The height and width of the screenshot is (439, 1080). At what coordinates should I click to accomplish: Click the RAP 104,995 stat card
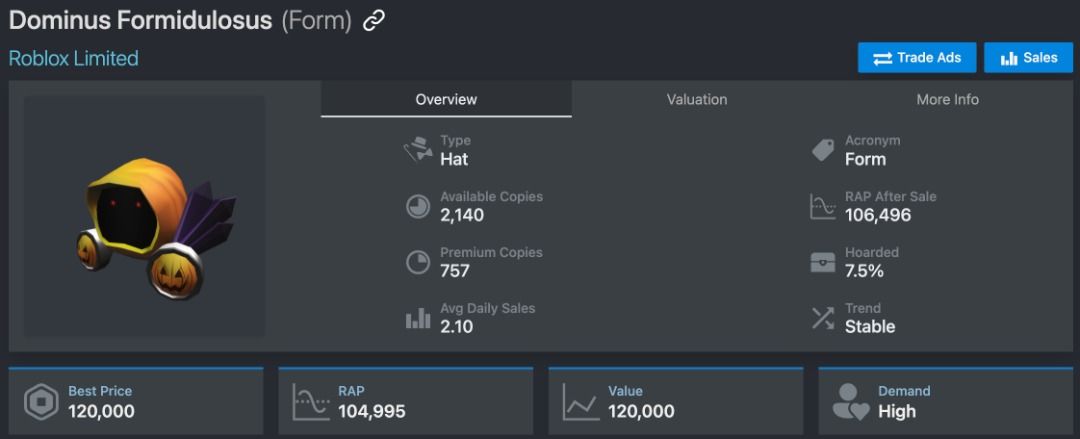(406, 402)
